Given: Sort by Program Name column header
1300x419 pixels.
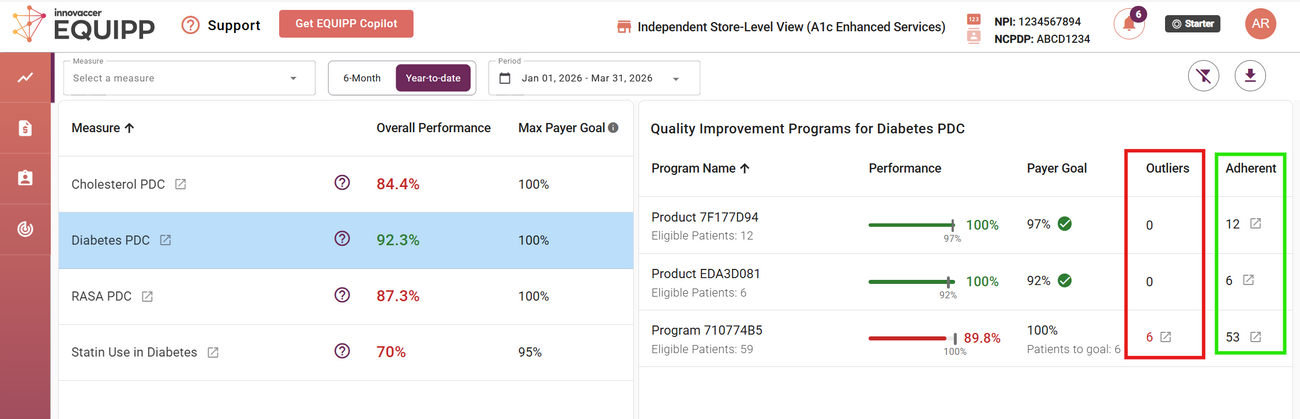Looking at the screenshot, I should (700, 168).
